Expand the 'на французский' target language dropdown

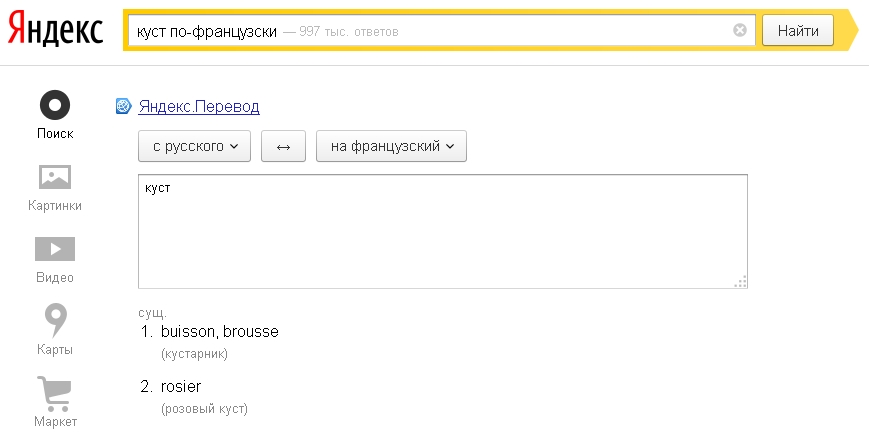coord(391,146)
